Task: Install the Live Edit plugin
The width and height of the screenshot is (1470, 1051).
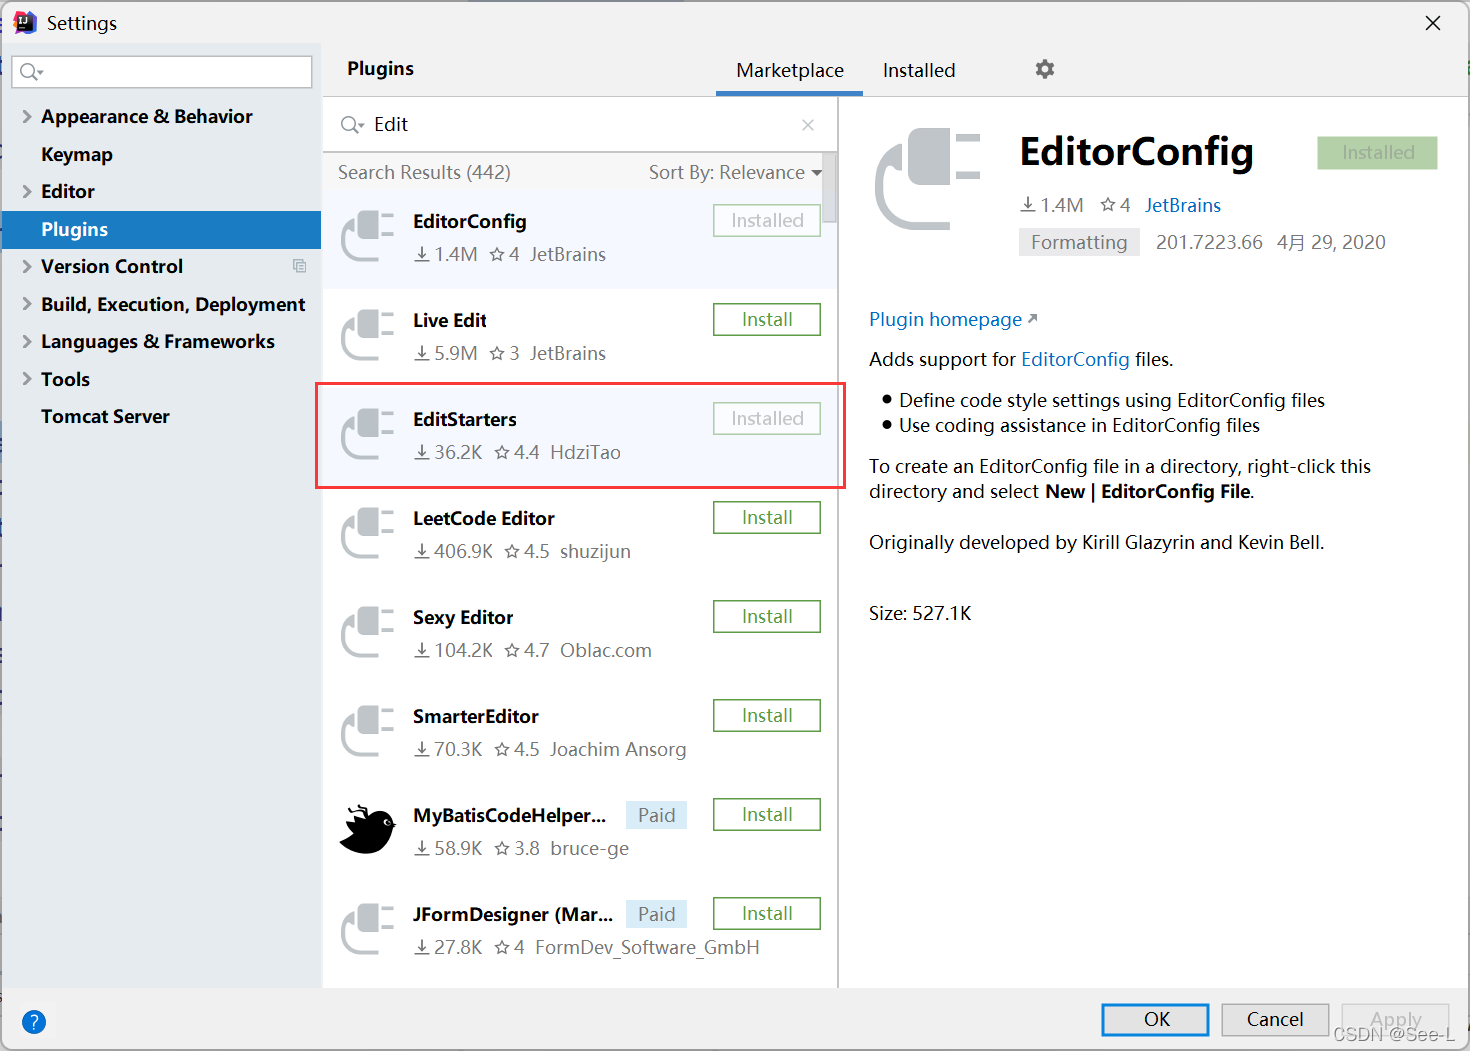Action: (767, 320)
